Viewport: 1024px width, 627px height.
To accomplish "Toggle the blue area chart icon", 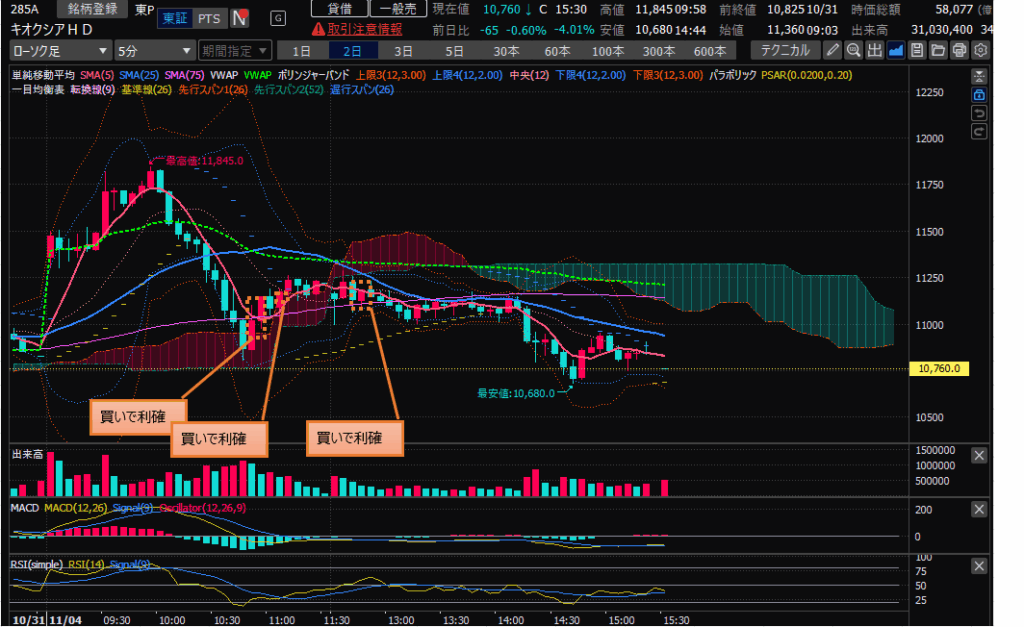I will [x=896, y=50].
